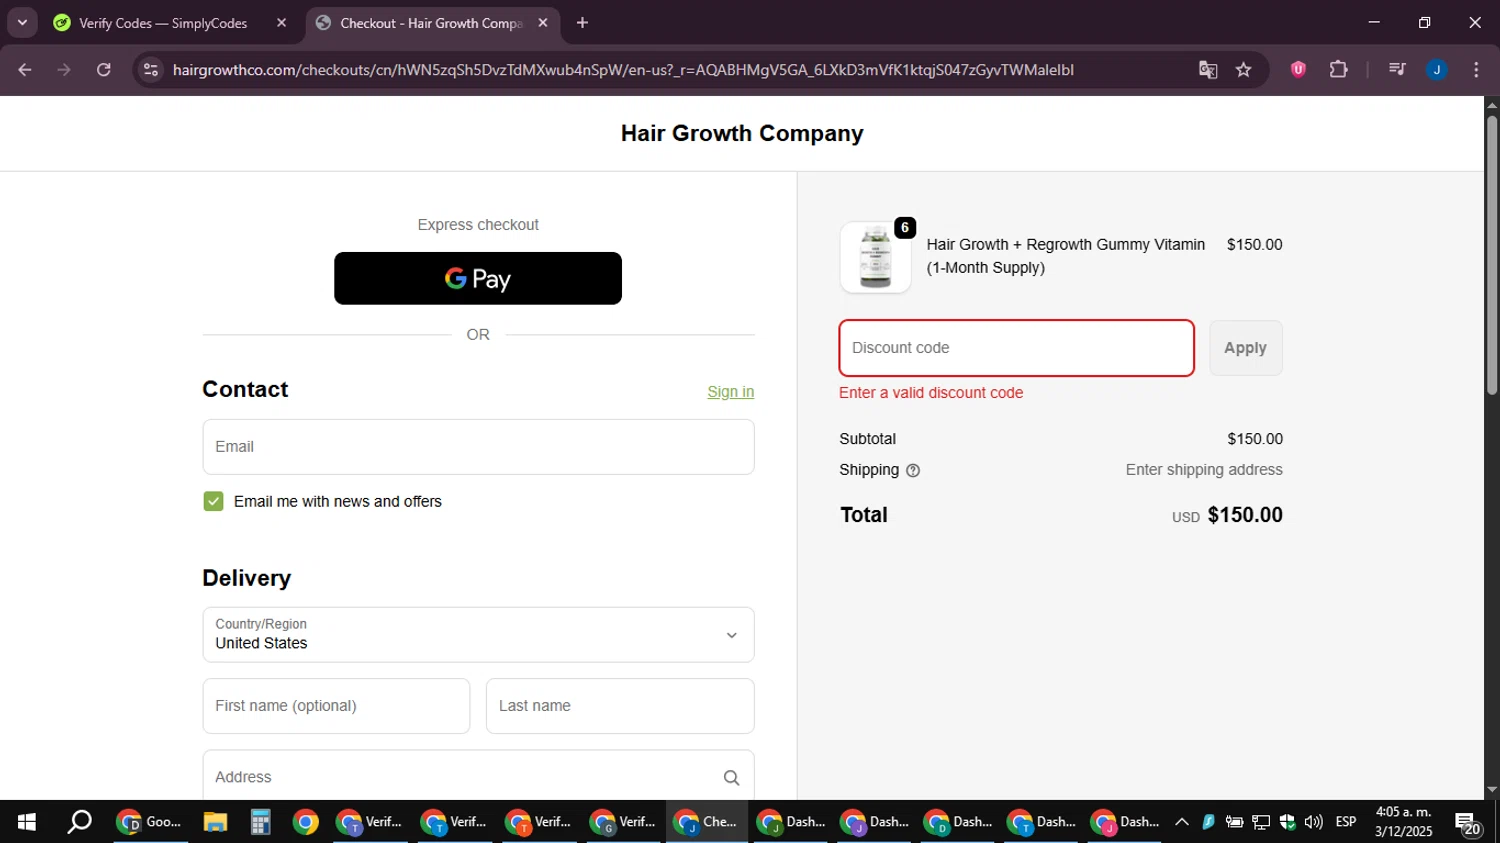Show hidden system tray icons
The width and height of the screenshot is (1500, 843).
[1181, 822]
